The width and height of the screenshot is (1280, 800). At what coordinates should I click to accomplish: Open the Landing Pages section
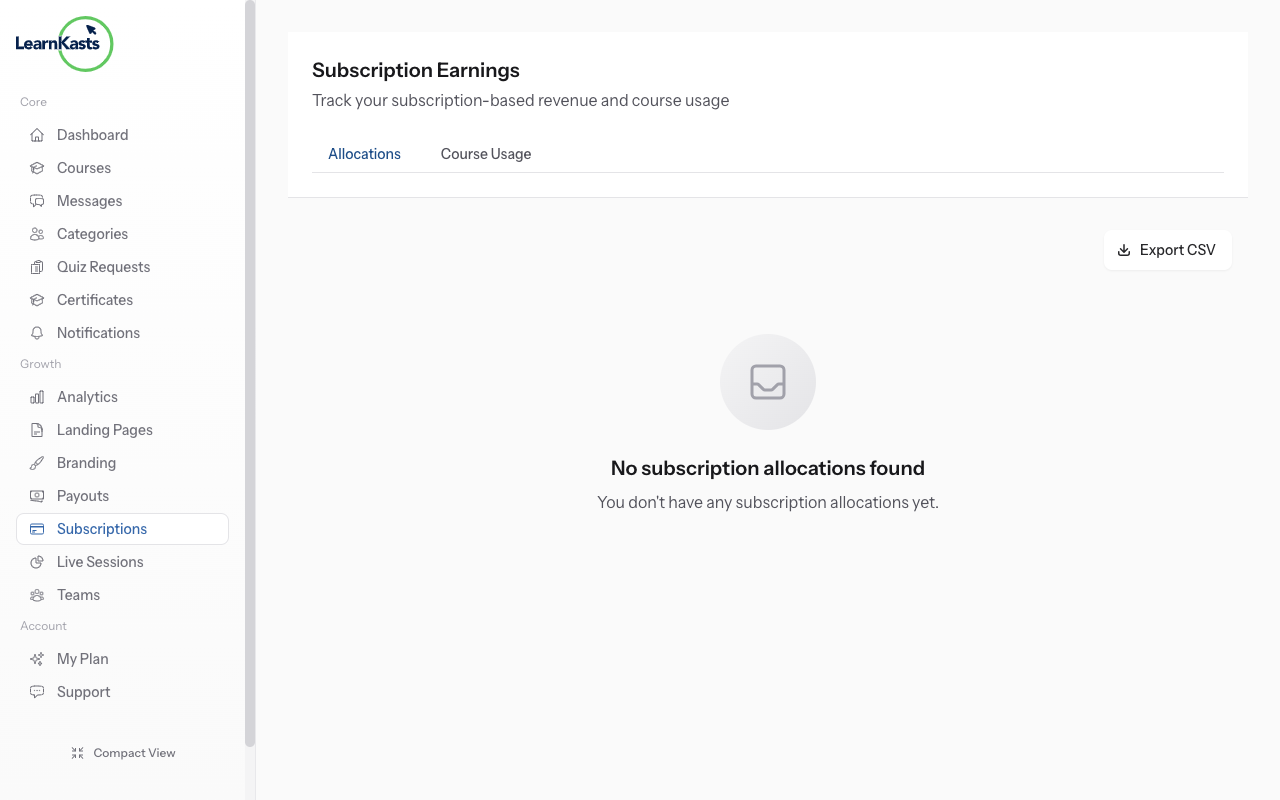point(103,429)
